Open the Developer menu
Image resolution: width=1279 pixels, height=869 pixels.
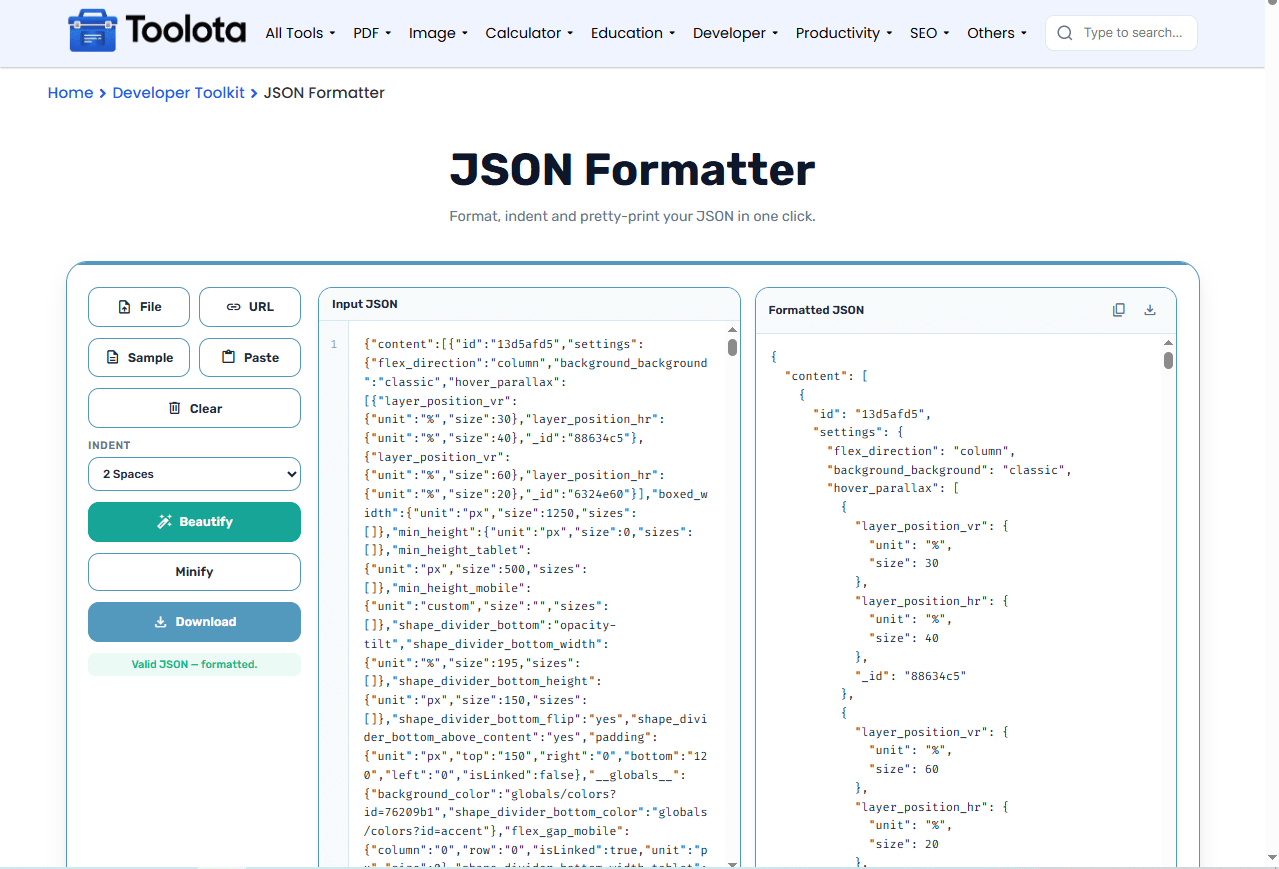point(736,33)
